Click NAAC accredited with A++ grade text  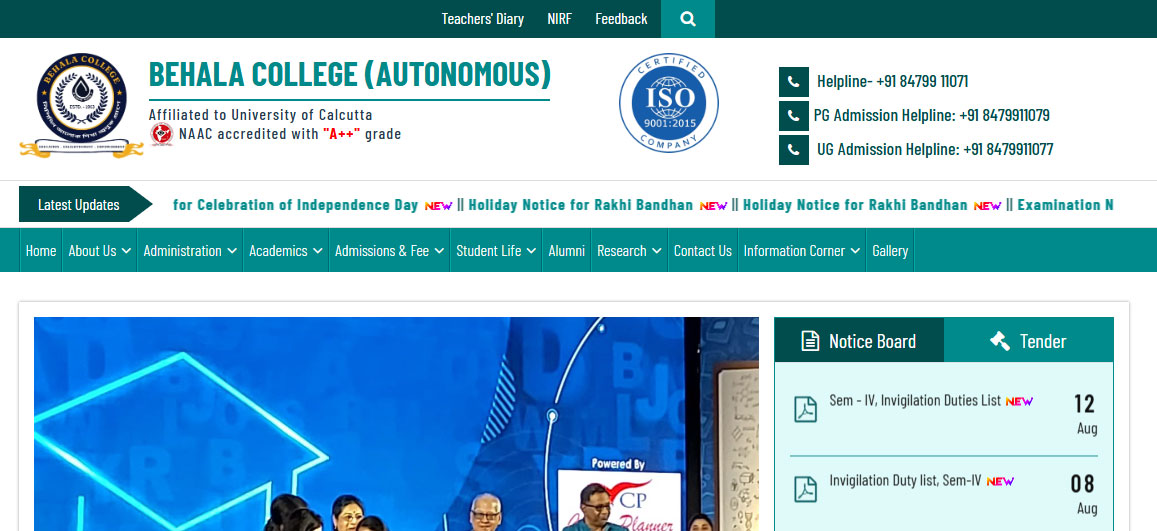(x=290, y=134)
